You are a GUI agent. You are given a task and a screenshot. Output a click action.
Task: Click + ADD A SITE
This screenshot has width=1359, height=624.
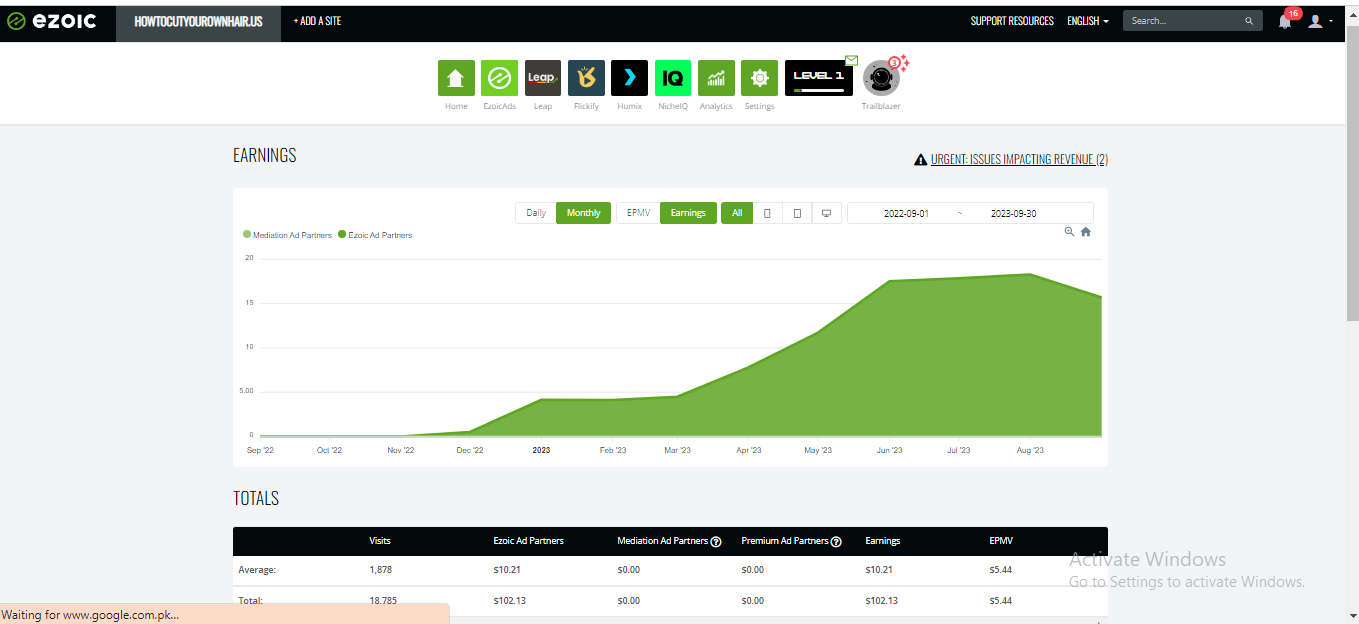tap(317, 21)
